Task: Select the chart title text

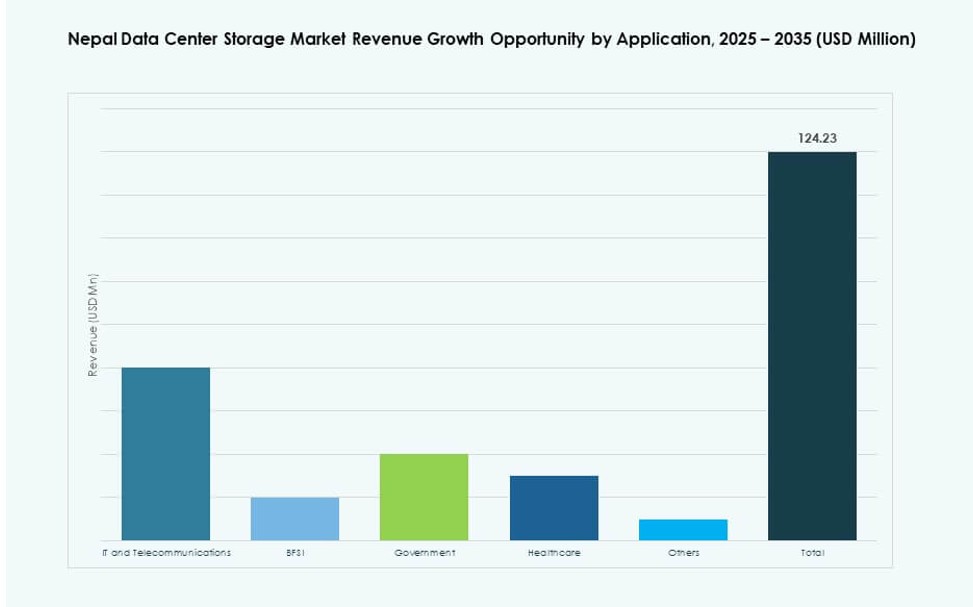Action: click(x=491, y=40)
